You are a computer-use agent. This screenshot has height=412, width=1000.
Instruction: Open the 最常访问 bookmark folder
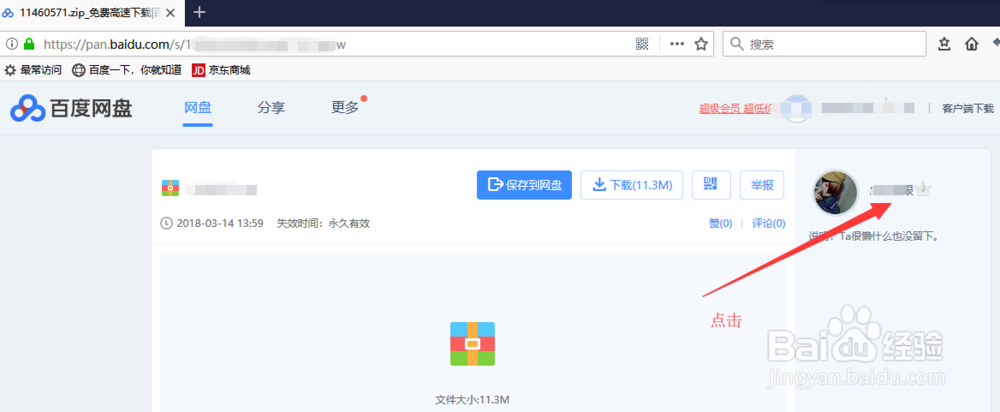(x=33, y=70)
